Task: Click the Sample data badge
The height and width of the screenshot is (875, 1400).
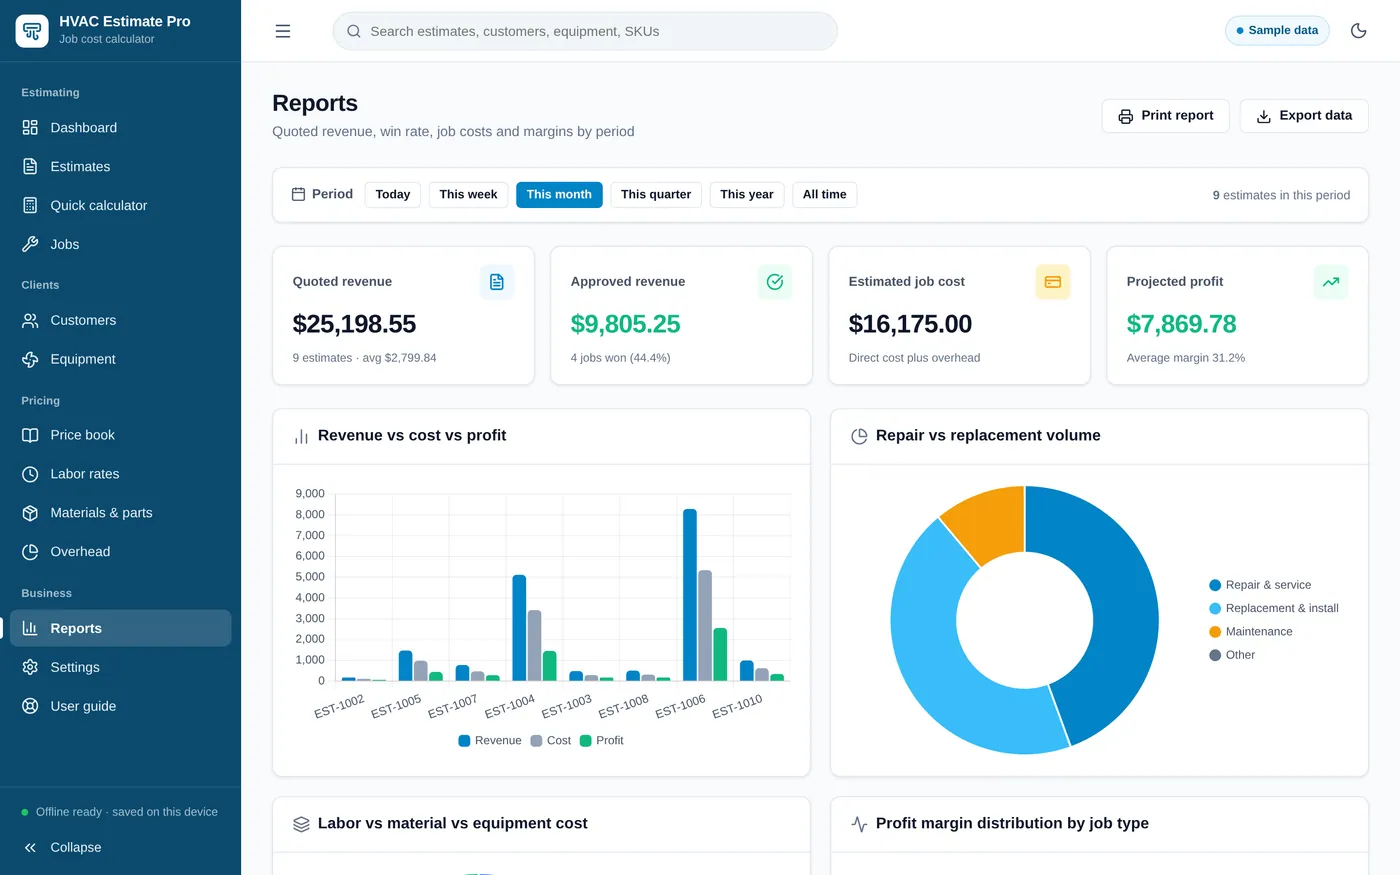Action: 1277,31
